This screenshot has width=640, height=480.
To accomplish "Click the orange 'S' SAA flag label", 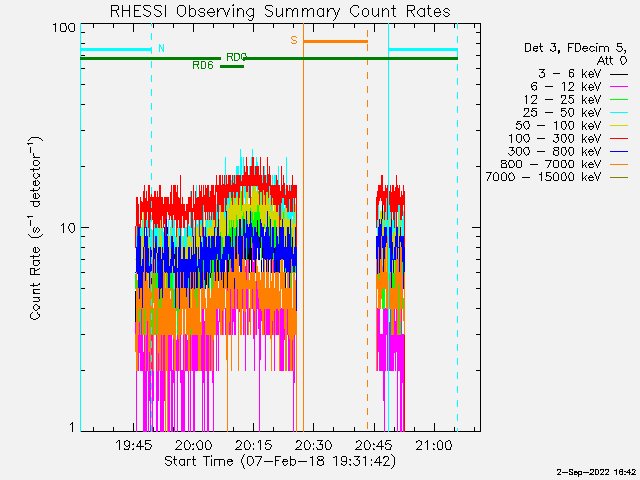I will pyautogui.click(x=294, y=40).
